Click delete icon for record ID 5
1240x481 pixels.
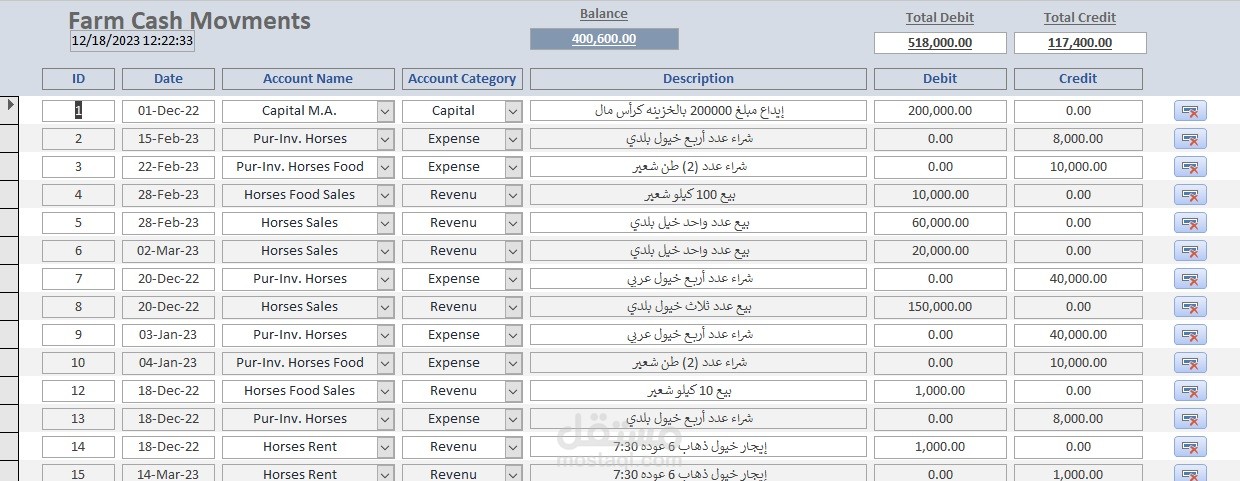1190,223
